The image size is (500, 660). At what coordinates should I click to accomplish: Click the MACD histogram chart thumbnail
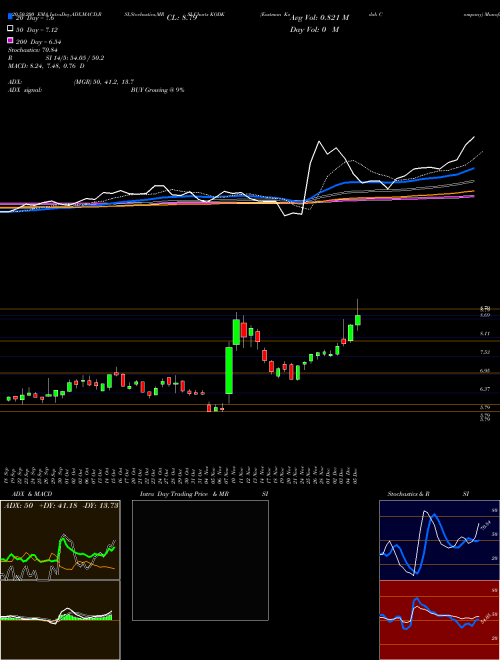click(x=60, y=620)
